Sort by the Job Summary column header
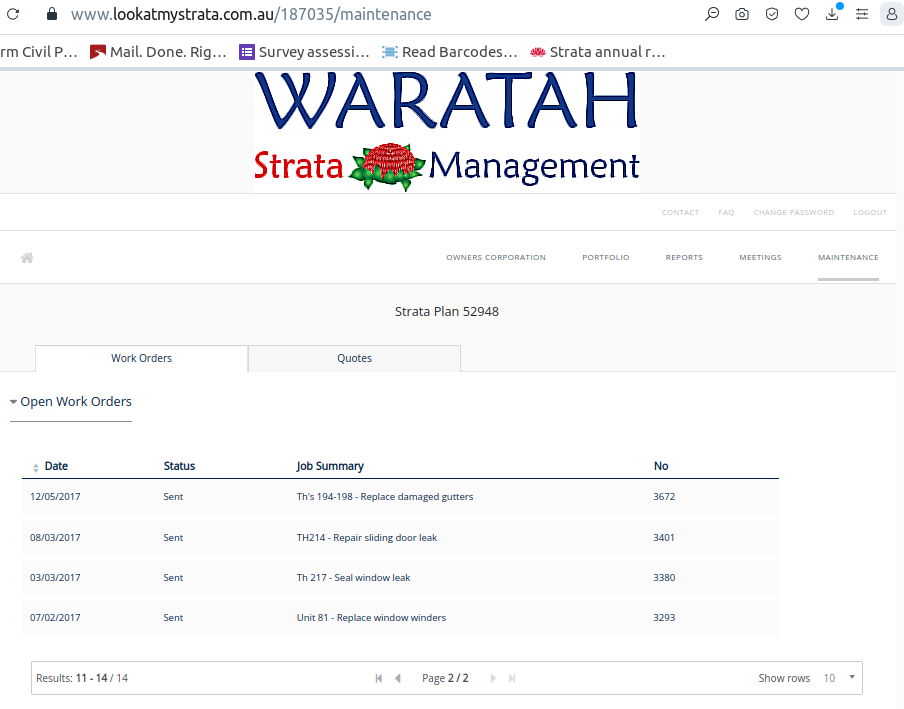Screen dimensions: 904x709 [330, 466]
